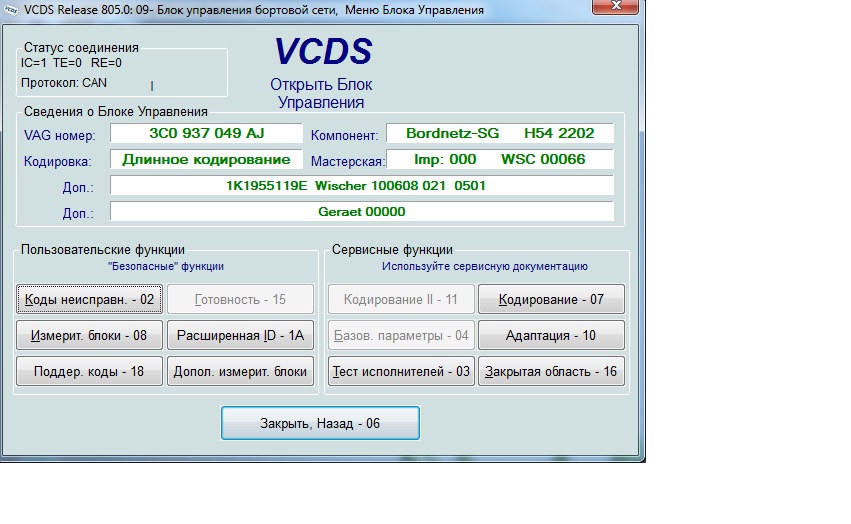Open Расширенная ID - 1A
The width and height of the screenshot is (851, 524).
click(240, 335)
